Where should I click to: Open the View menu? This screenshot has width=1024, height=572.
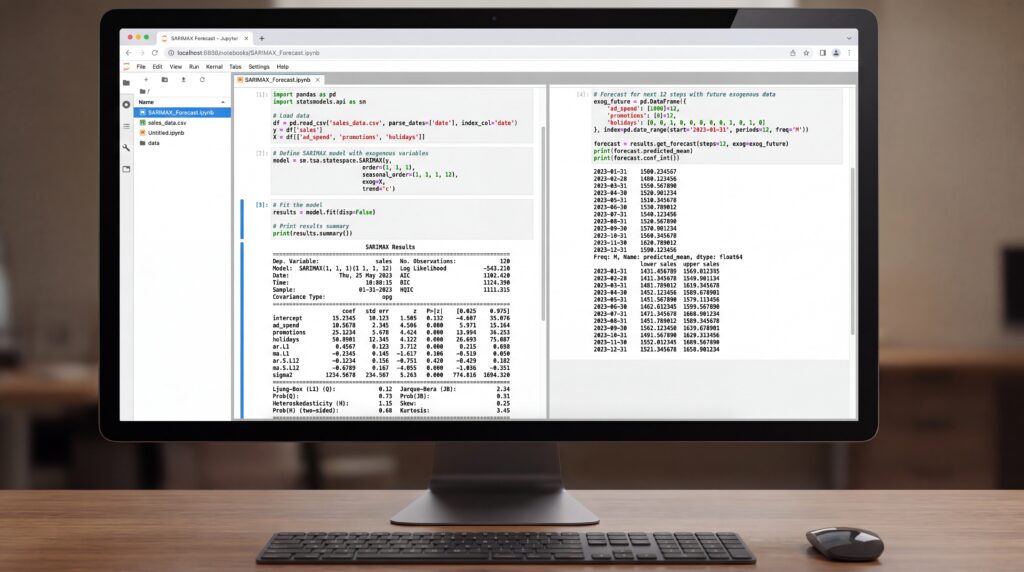[176, 67]
